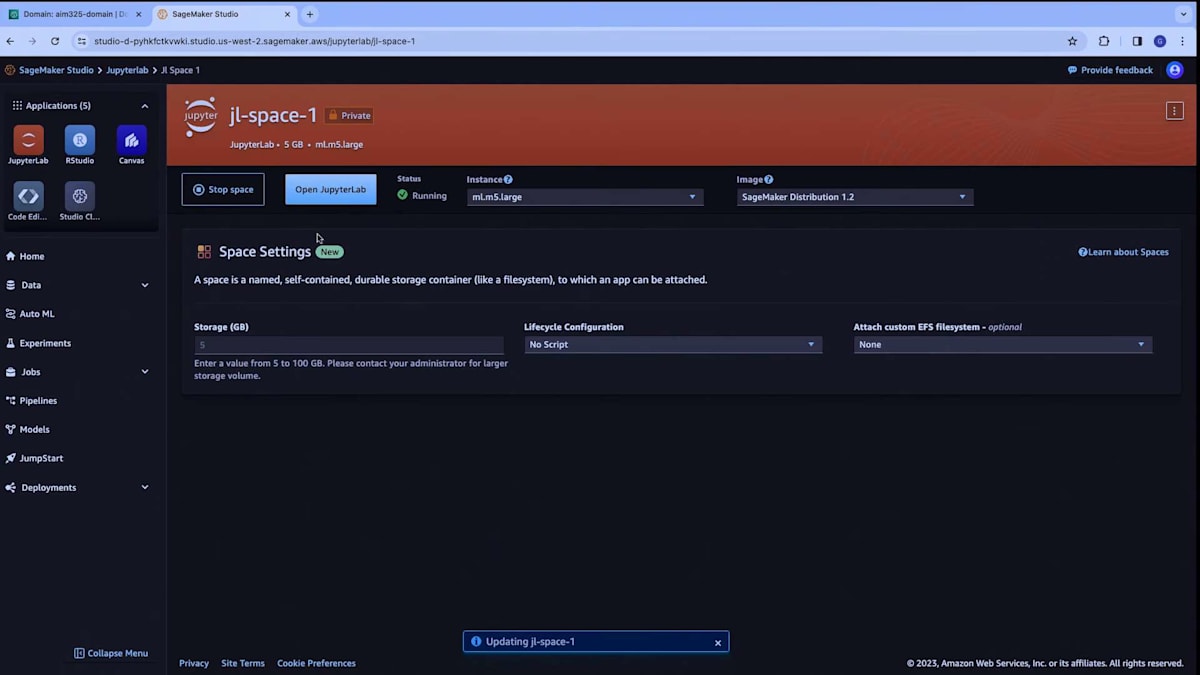This screenshot has height=675, width=1200.
Task: Switch to Domain aim325-domain browser tab
Action: (75, 14)
